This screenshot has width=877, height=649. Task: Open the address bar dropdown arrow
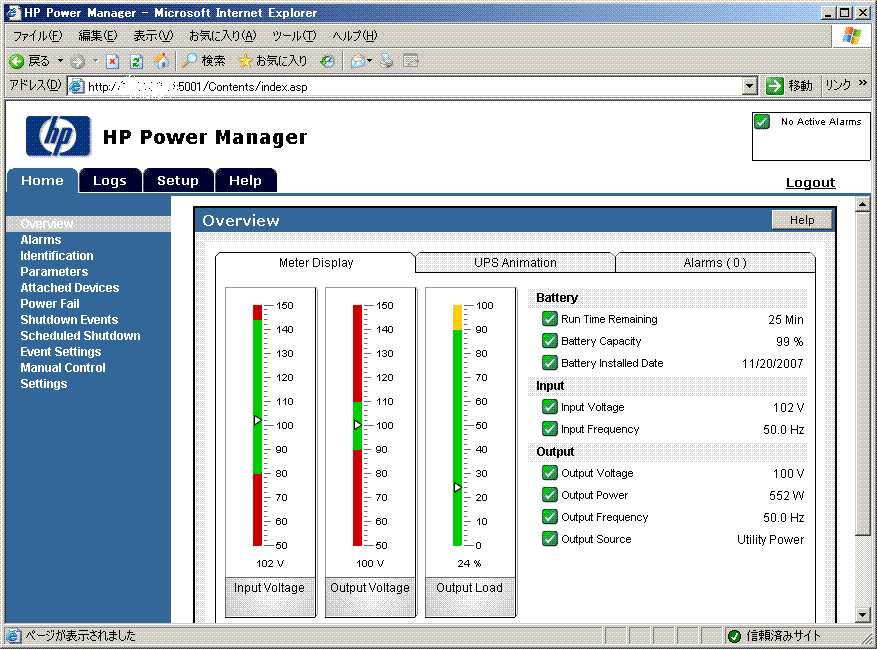point(749,87)
